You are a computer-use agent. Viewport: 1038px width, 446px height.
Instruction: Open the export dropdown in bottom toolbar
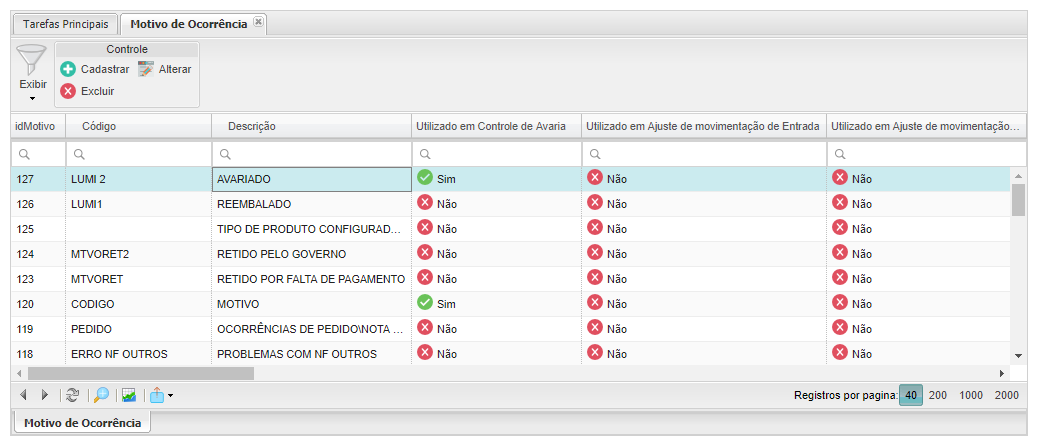161,395
